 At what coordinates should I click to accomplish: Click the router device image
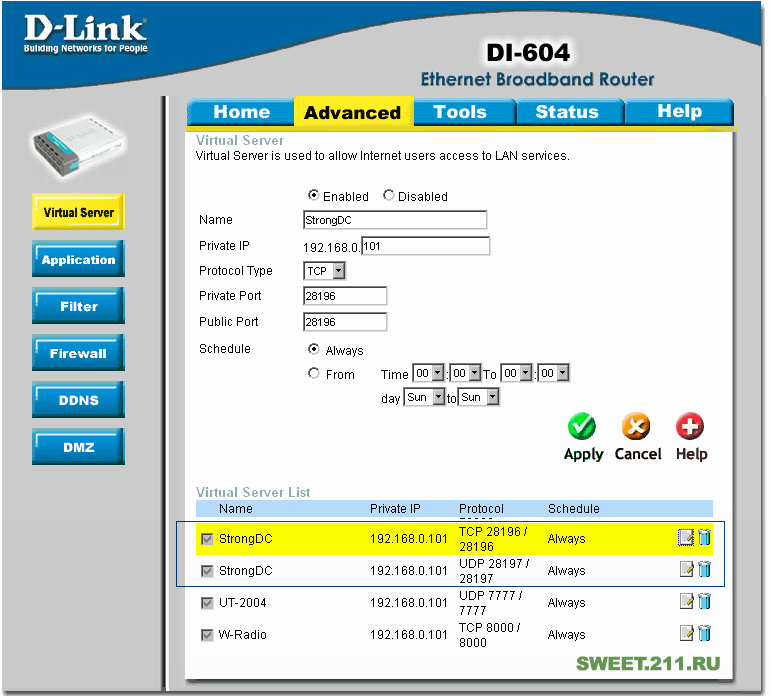[79, 146]
